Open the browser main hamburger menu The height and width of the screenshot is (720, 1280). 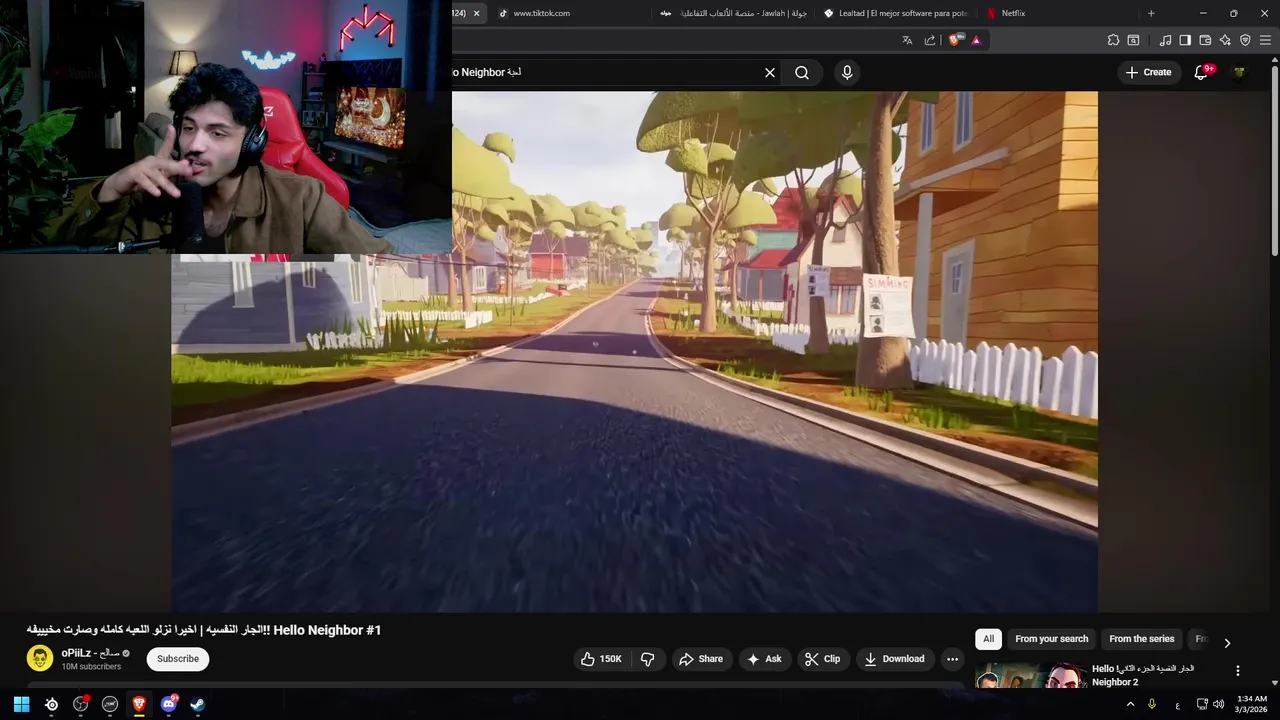tap(1266, 40)
